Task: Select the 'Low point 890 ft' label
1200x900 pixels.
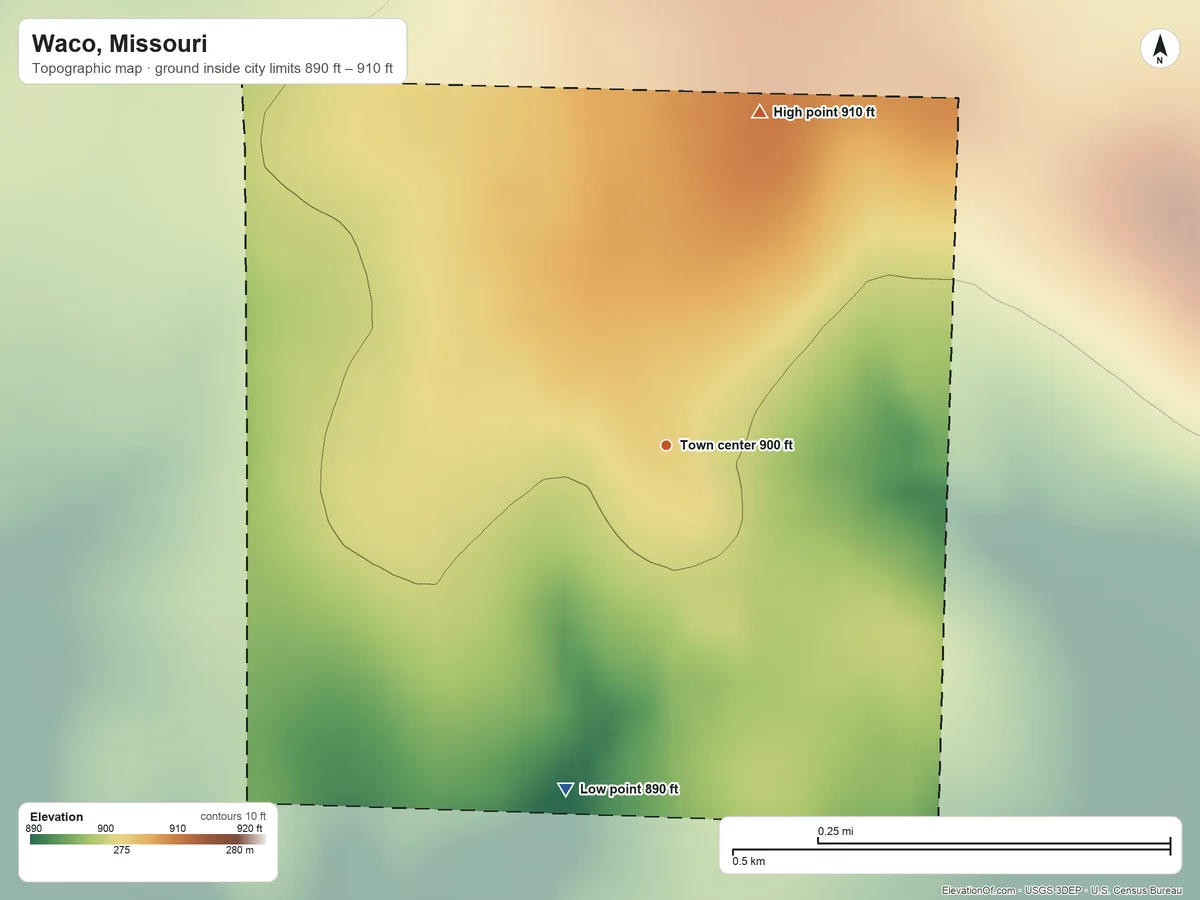Action: [629, 789]
